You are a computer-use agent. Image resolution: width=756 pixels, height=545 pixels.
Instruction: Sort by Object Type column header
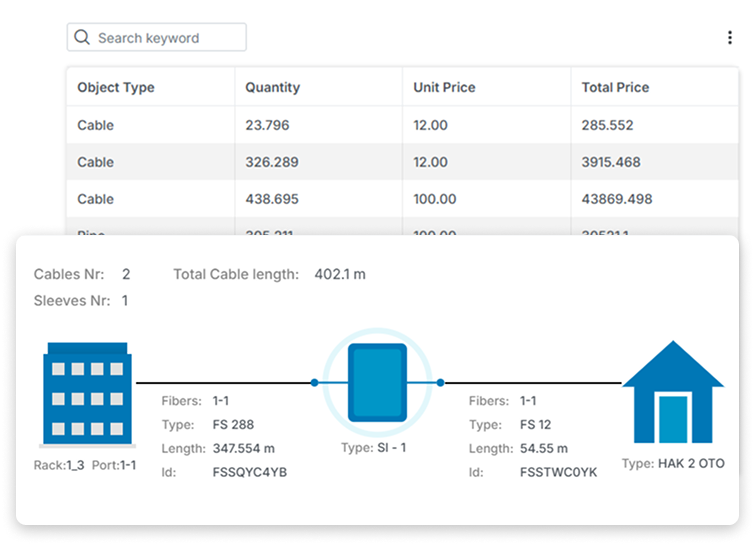coord(116,88)
